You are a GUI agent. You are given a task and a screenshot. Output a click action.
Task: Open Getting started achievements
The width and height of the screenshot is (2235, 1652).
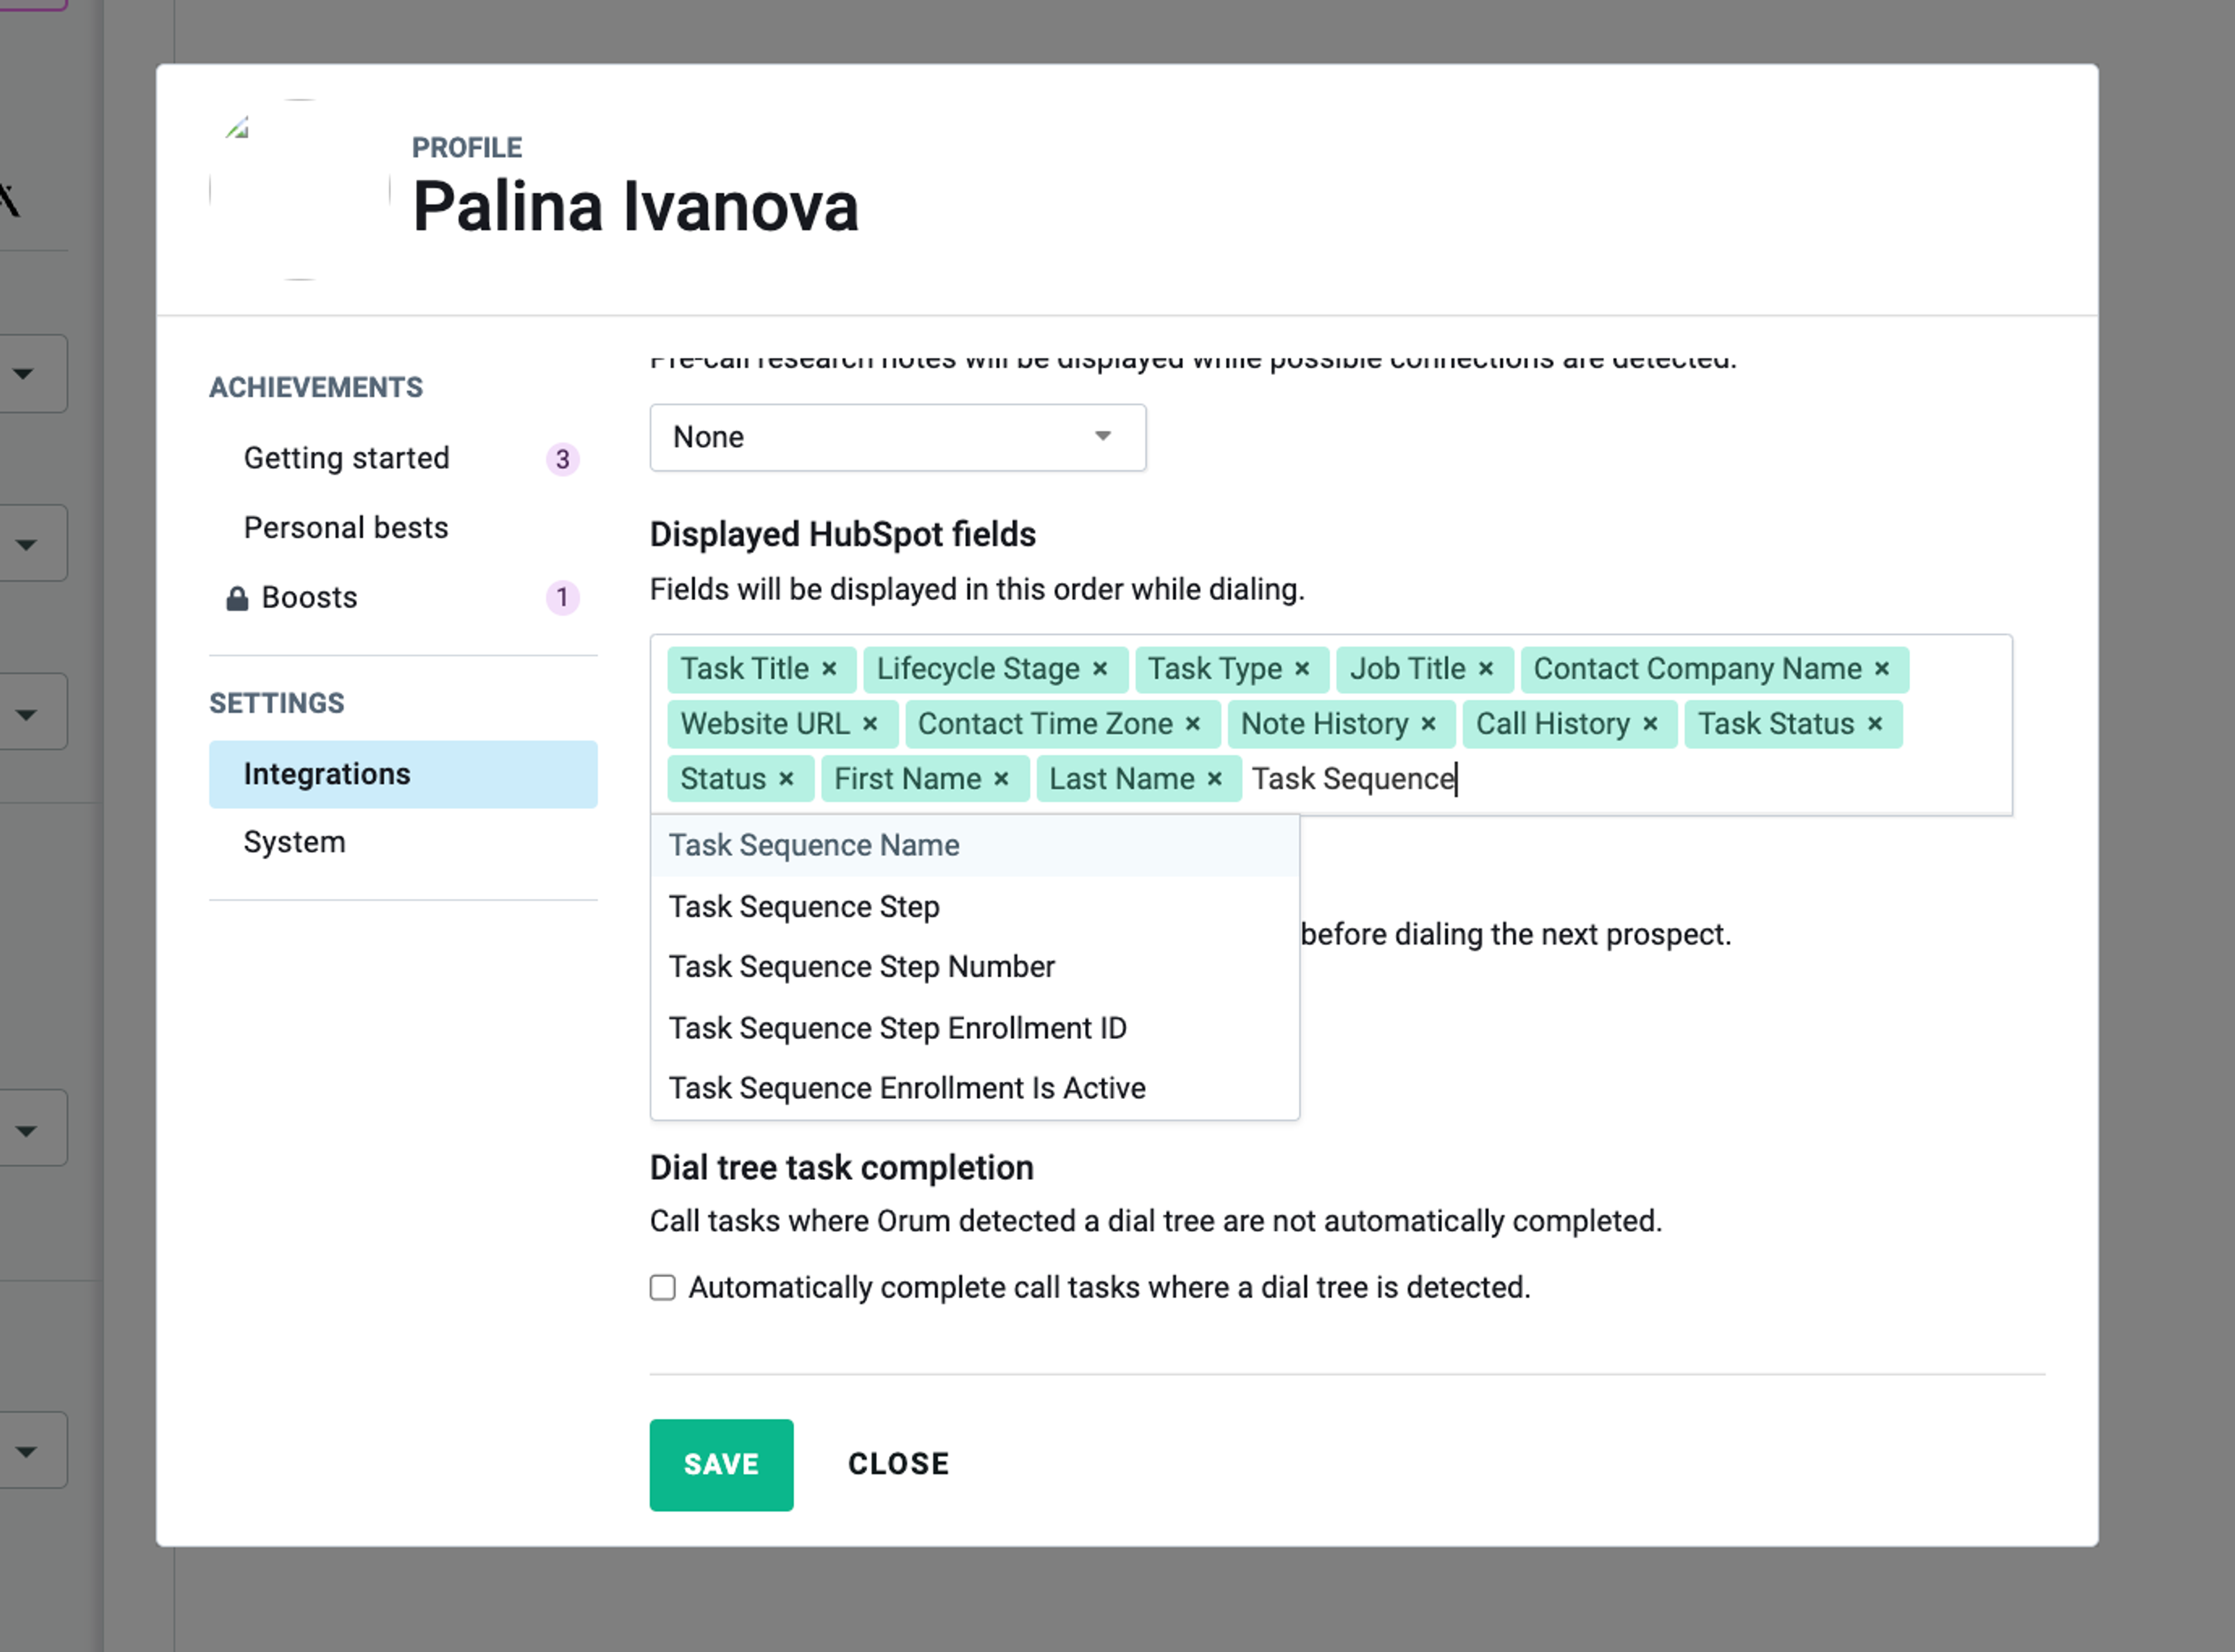coord(346,458)
